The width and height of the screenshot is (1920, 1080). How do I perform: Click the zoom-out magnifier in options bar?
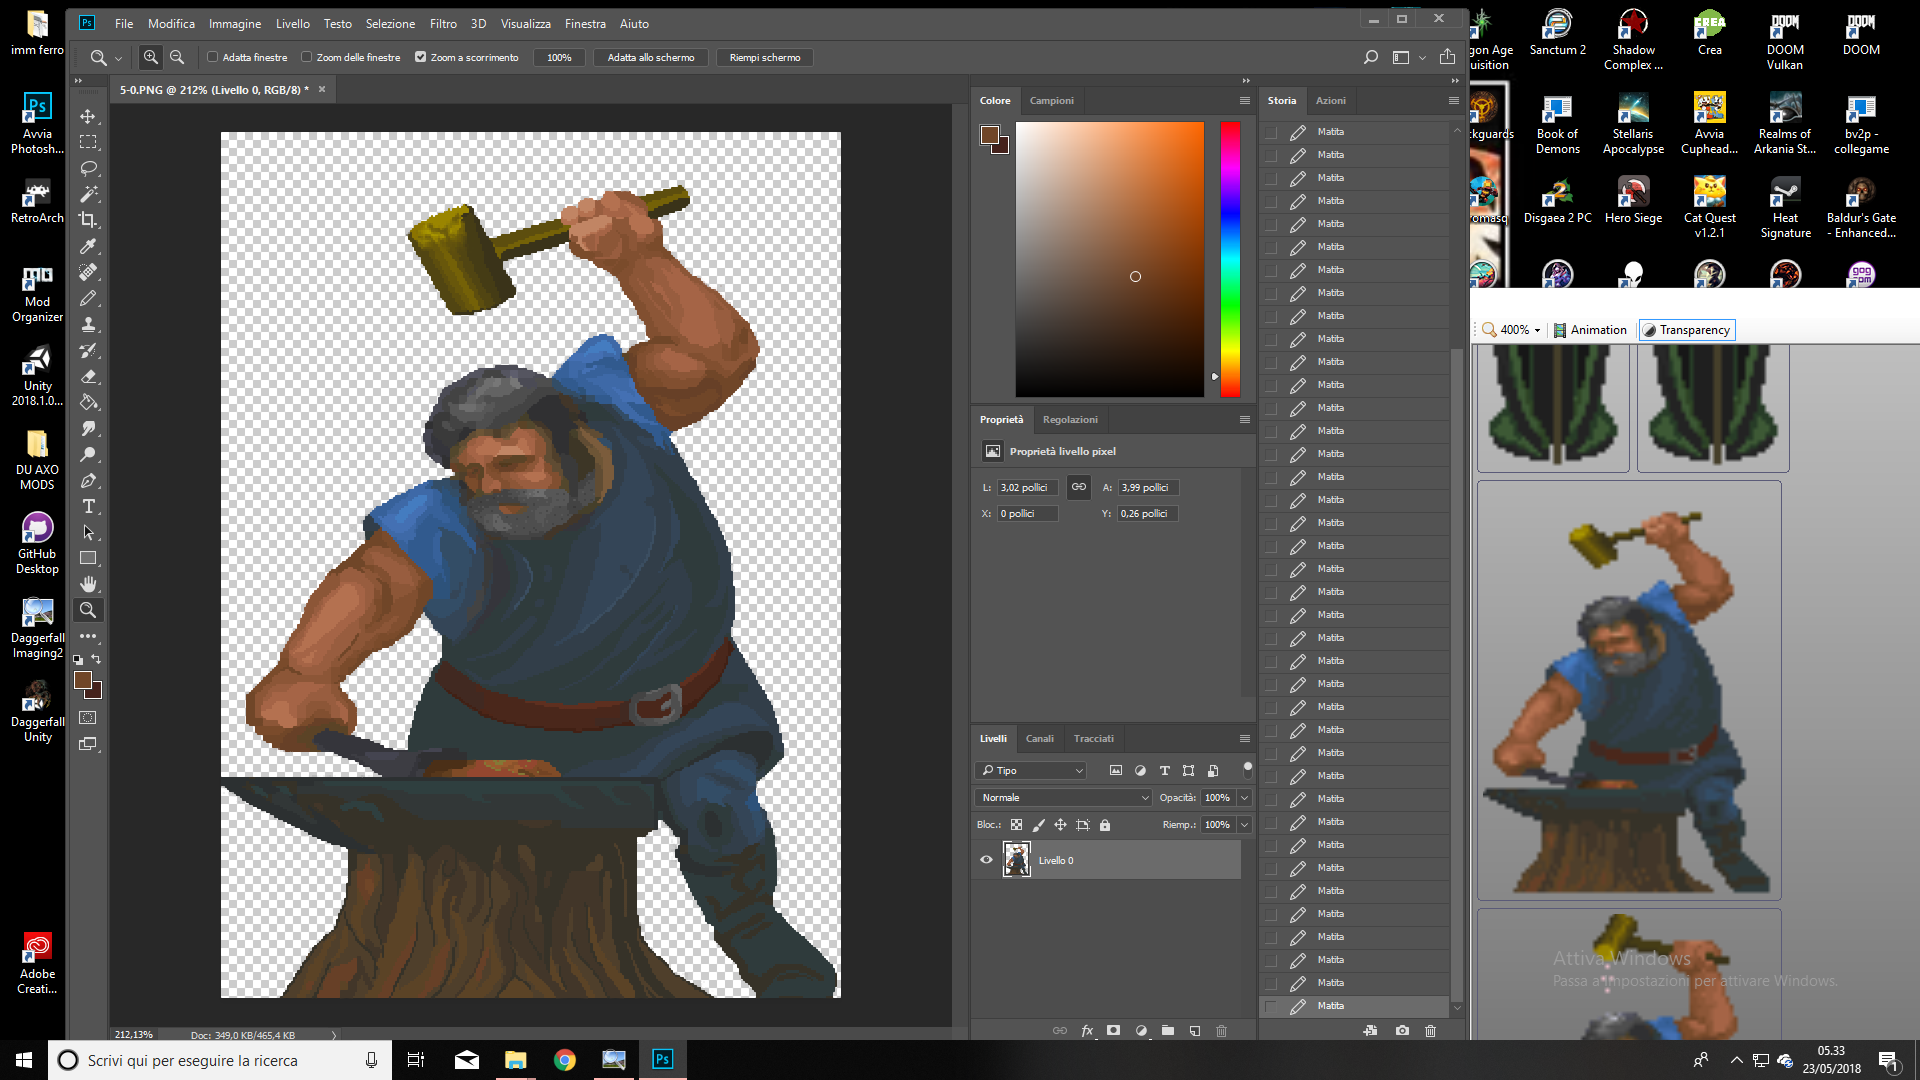[x=177, y=57]
